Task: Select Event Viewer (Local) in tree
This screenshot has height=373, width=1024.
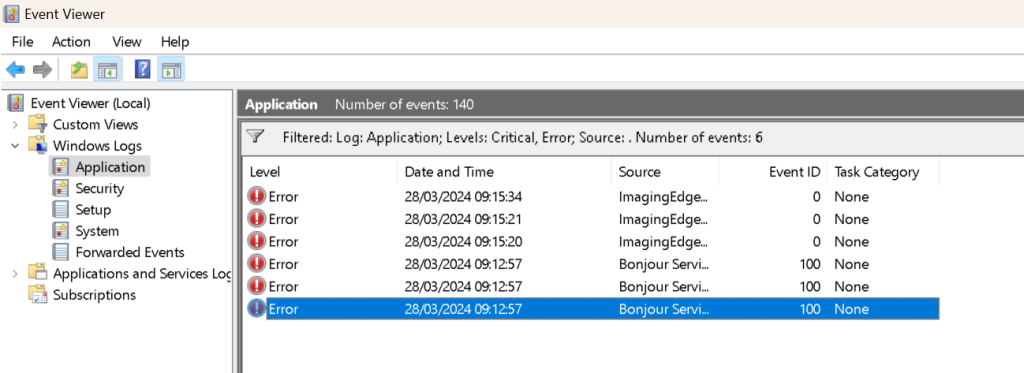Action: pos(91,103)
